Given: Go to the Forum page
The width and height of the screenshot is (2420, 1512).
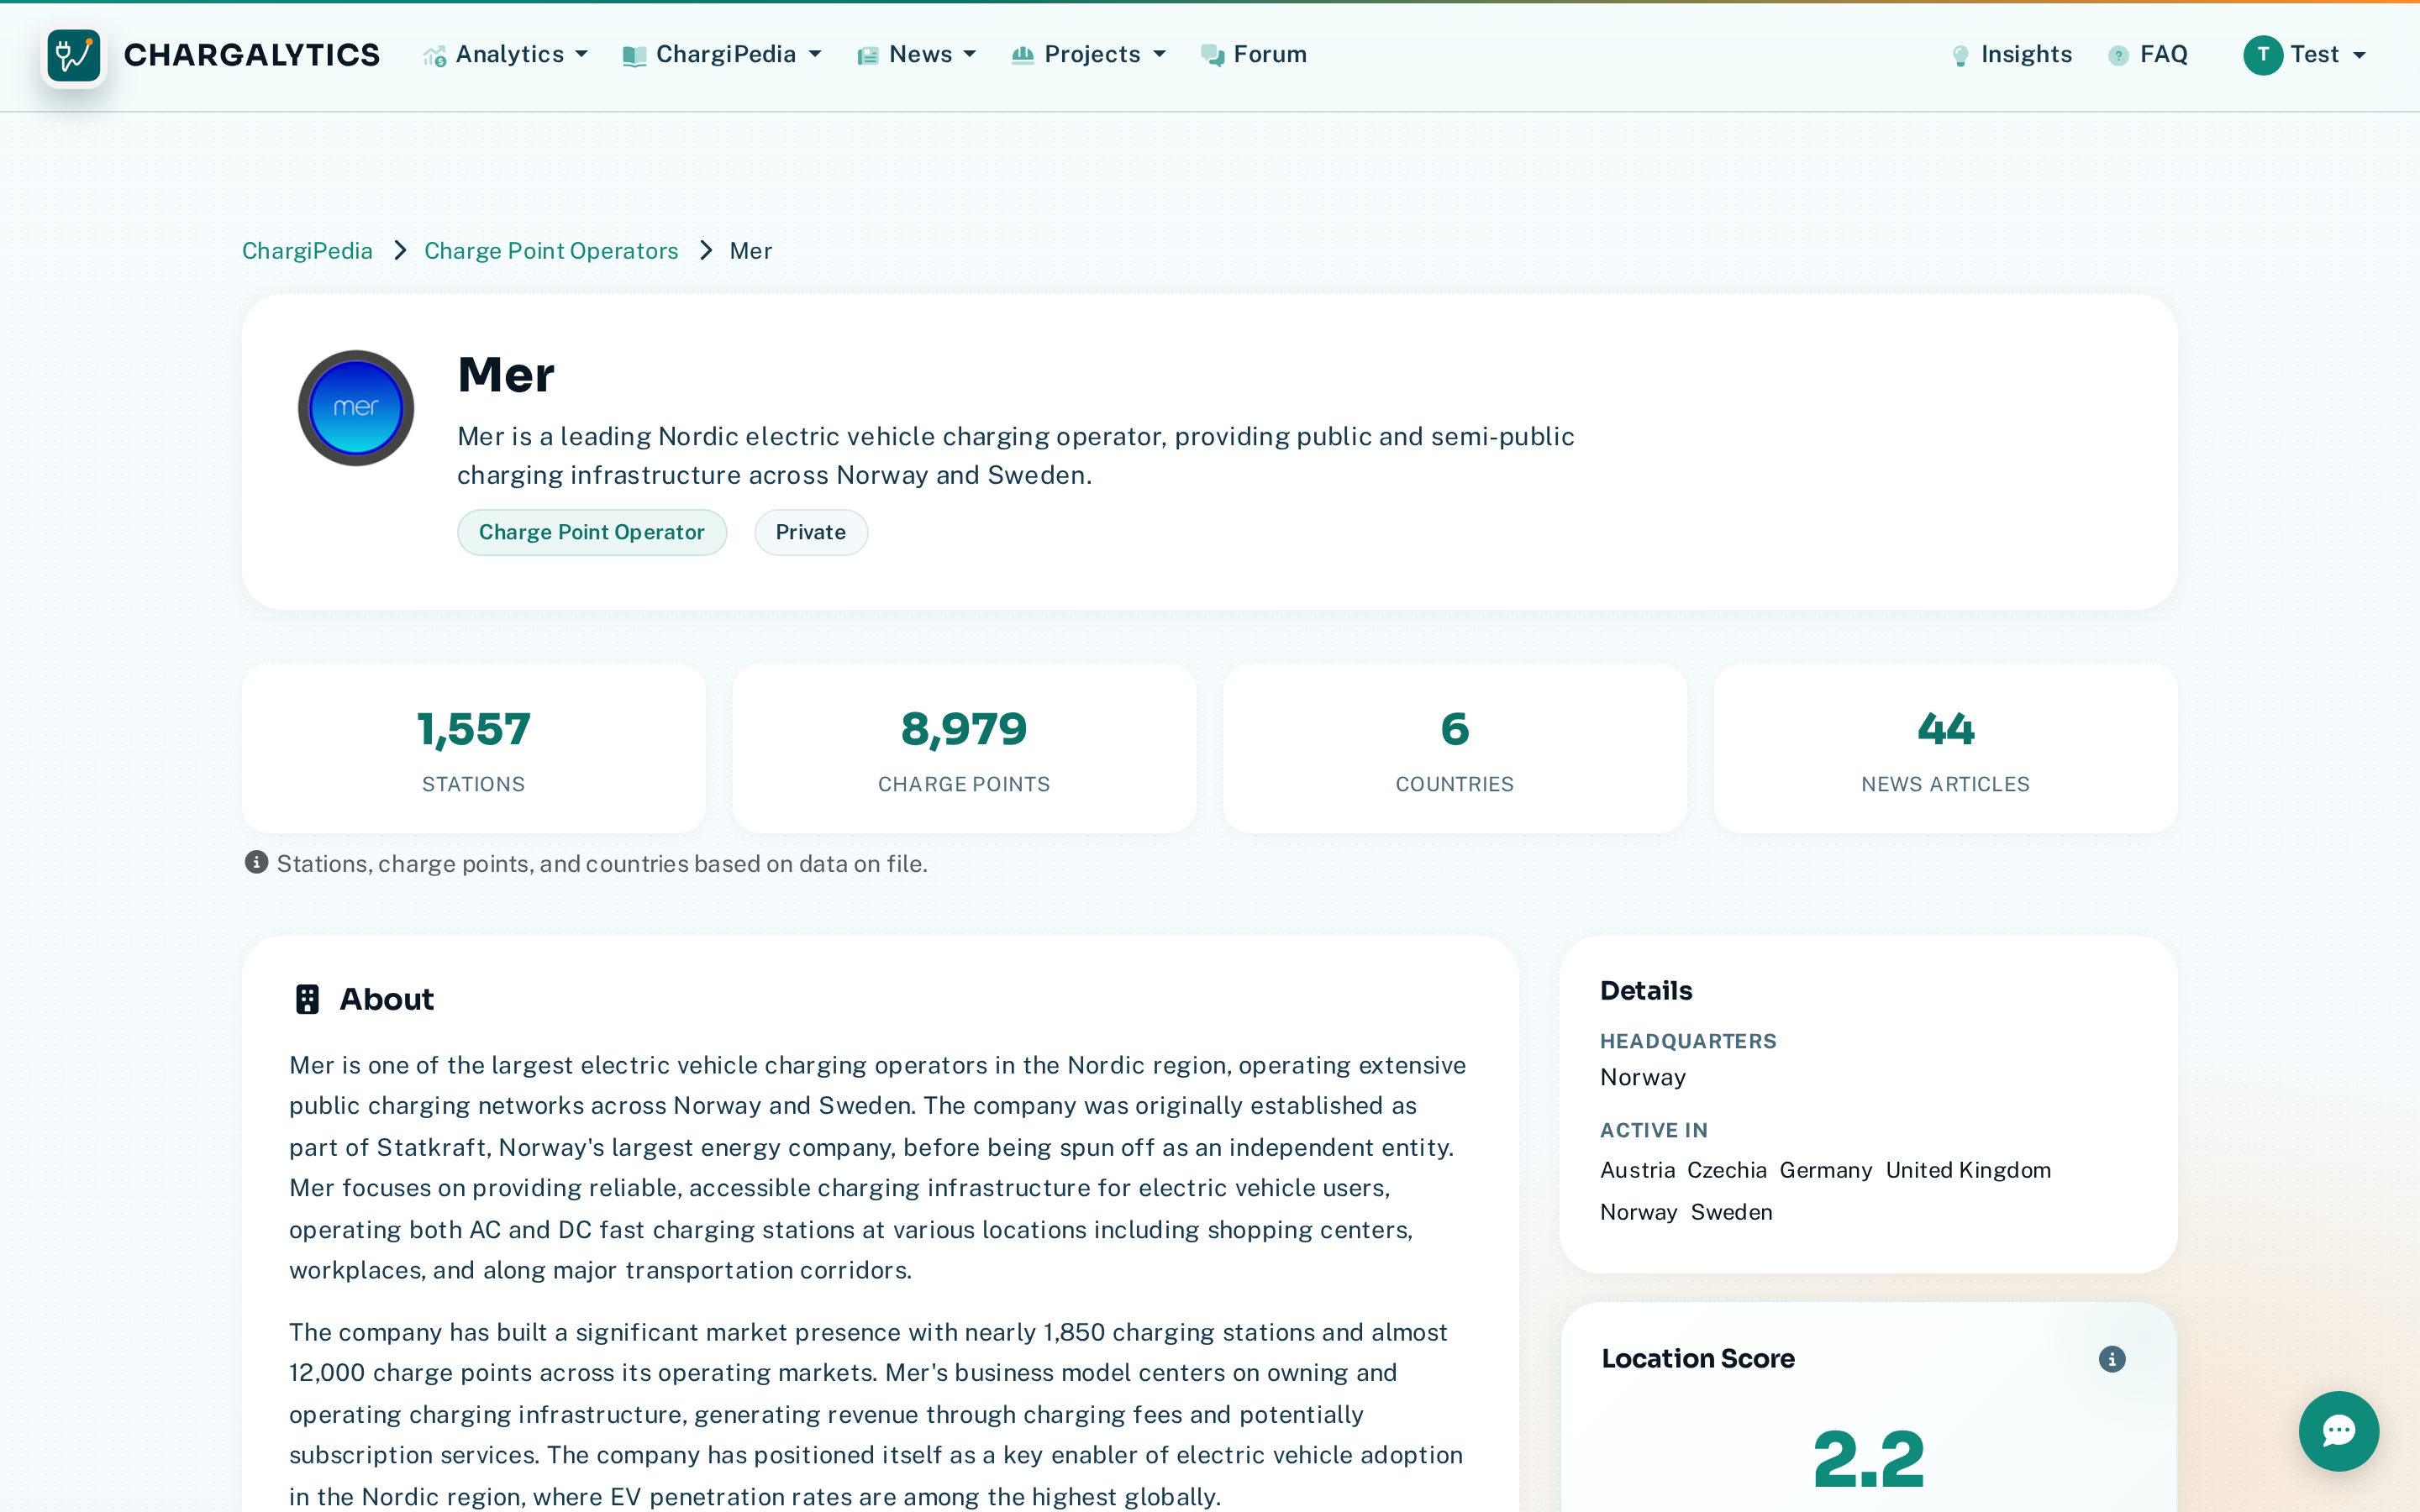Looking at the screenshot, I should point(1254,55).
